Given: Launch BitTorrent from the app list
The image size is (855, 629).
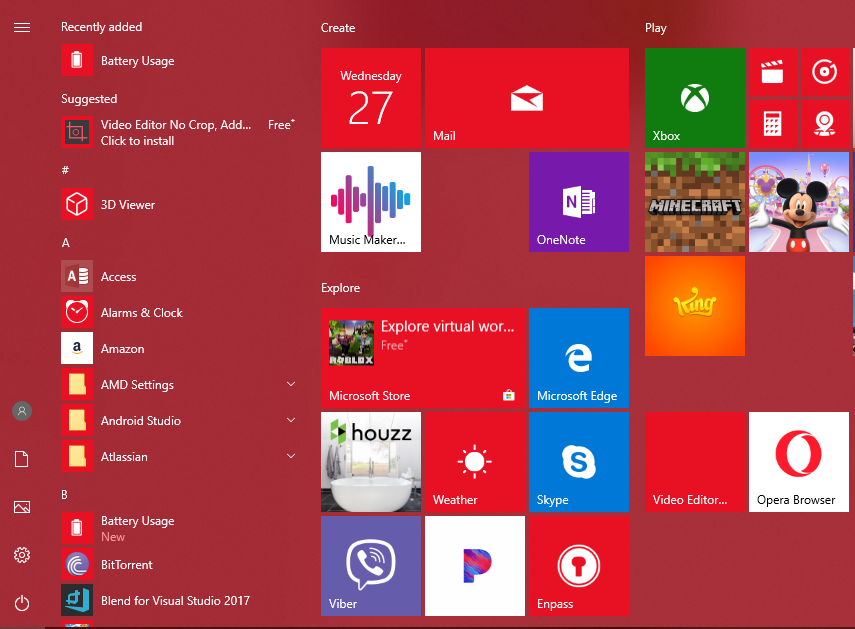Looking at the screenshot, I should tap(180, 564).
